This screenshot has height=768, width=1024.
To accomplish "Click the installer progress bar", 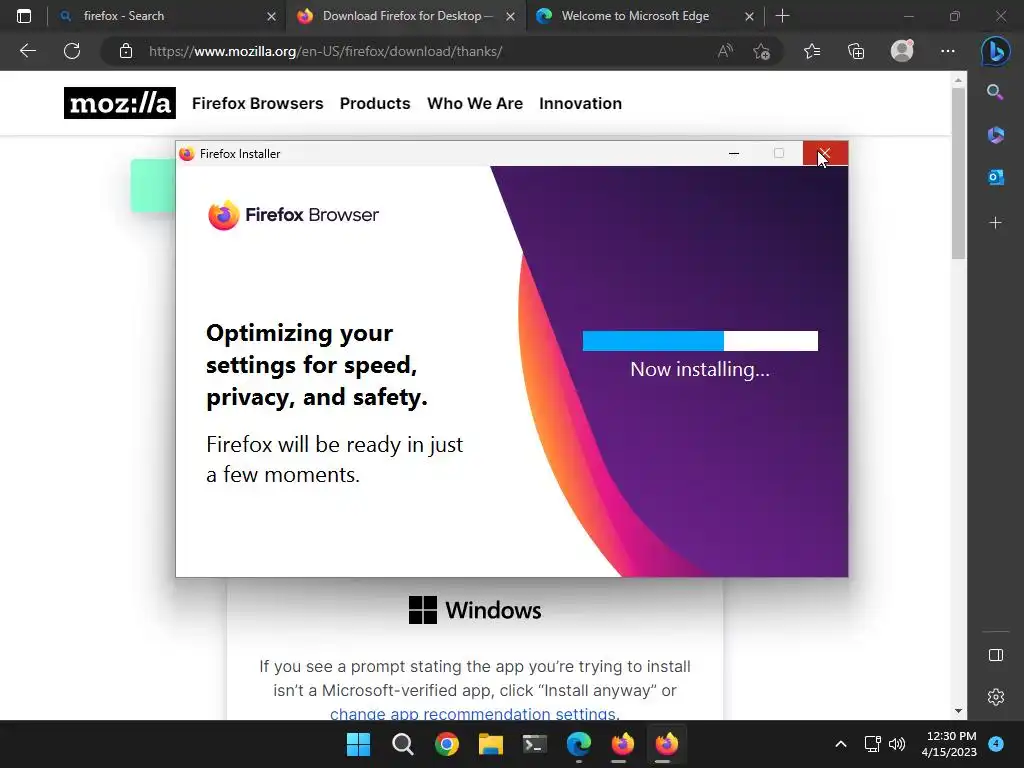I will coord(700,341).
